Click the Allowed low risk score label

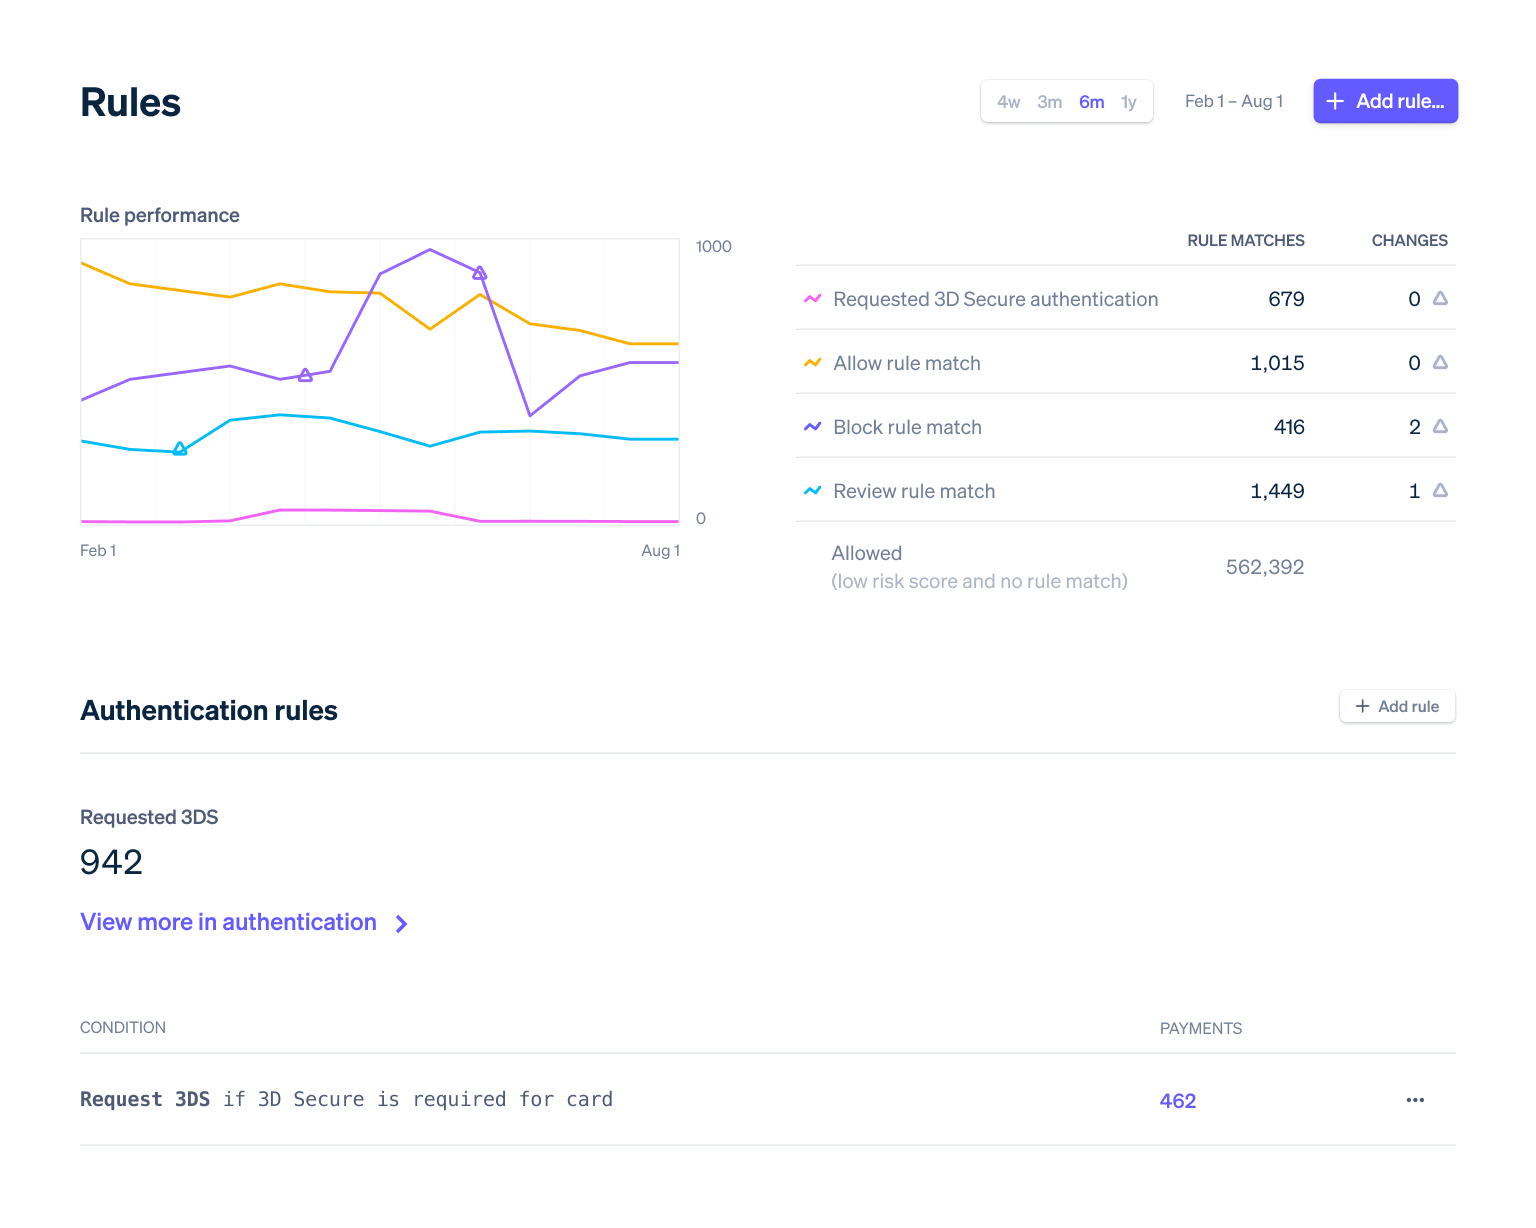click(x=979, y=567)
